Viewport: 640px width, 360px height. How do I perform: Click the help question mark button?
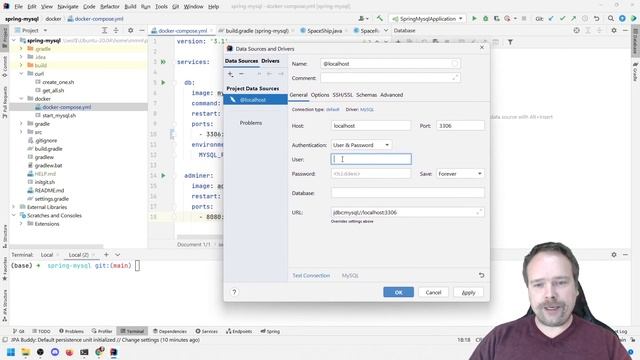click(234, 292)
